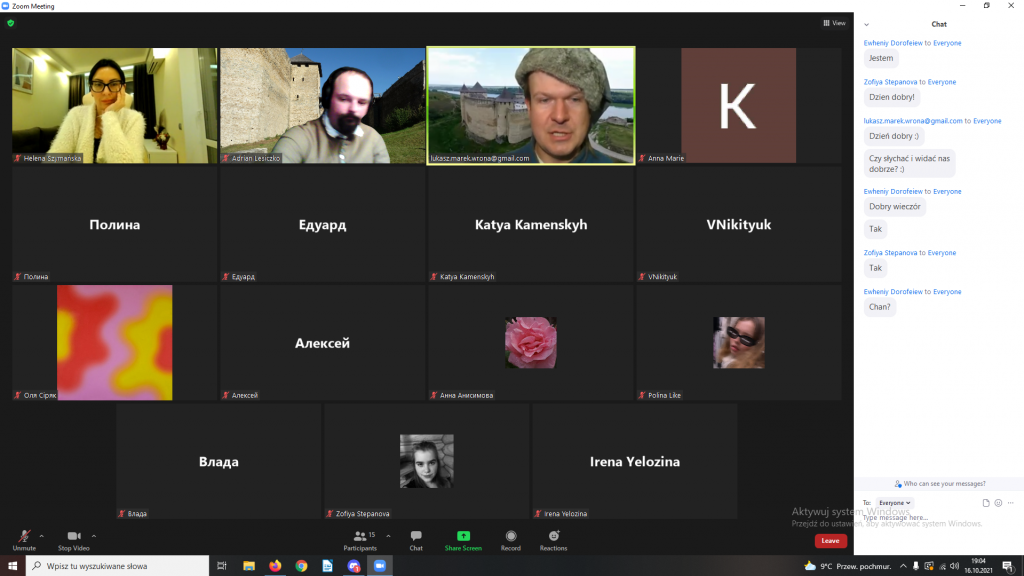1024x576 pixels.
Task: Open the Everyone recipient dropdown
Action: [894, 503]
